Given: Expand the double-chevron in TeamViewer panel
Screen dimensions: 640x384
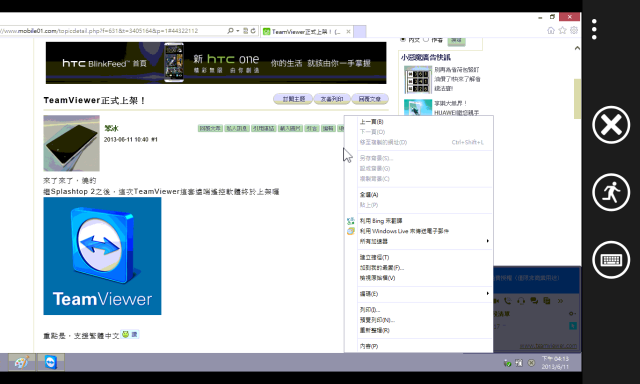Looking at the screenshot, I should point(560,301).
